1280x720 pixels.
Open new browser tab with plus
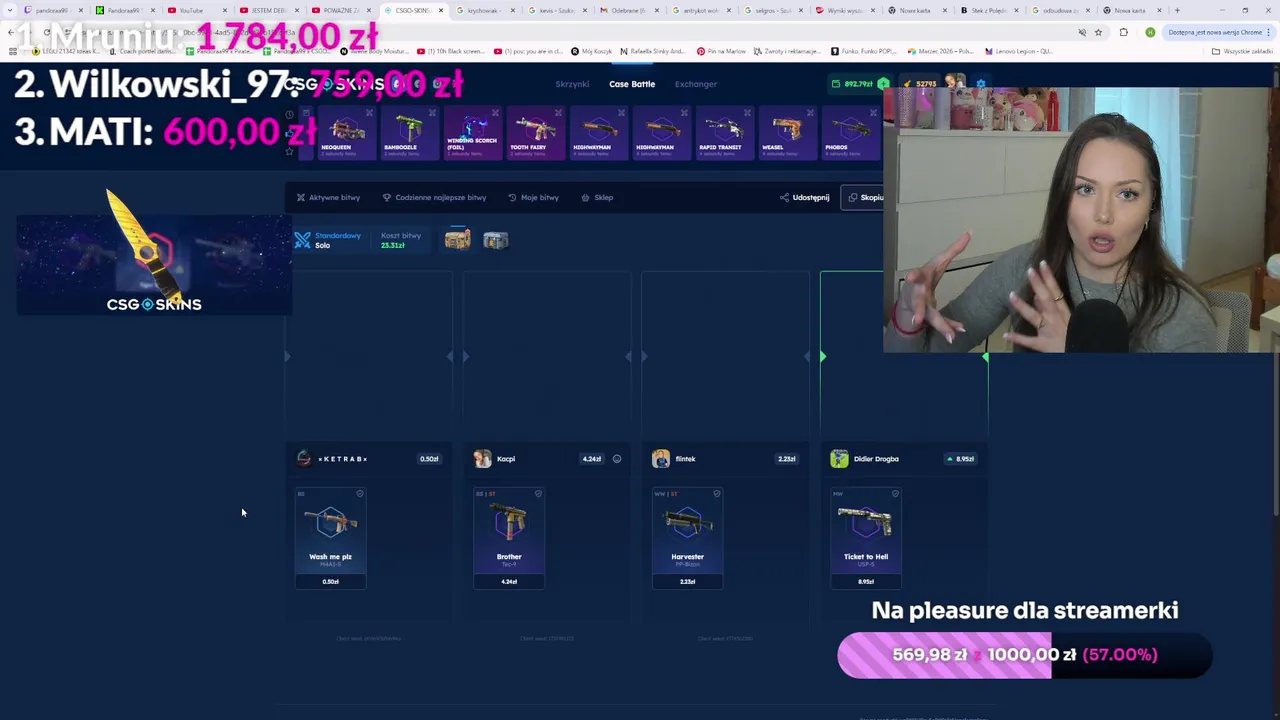pos(1177,10)
